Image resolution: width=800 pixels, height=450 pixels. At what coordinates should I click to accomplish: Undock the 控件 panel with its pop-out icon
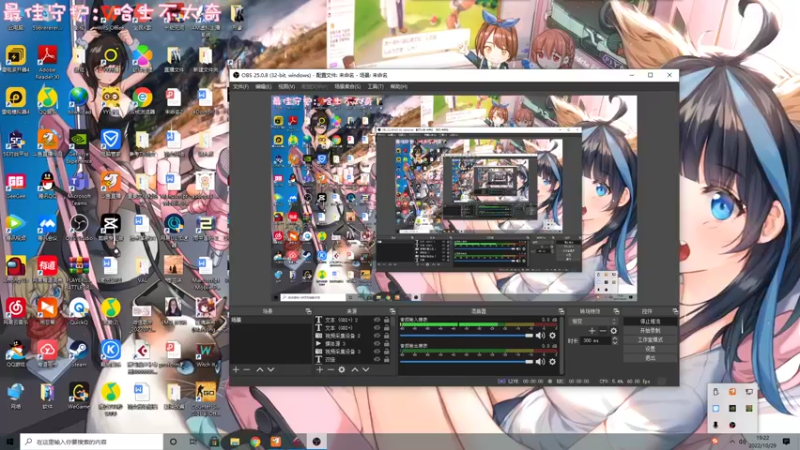pos(675,311)
